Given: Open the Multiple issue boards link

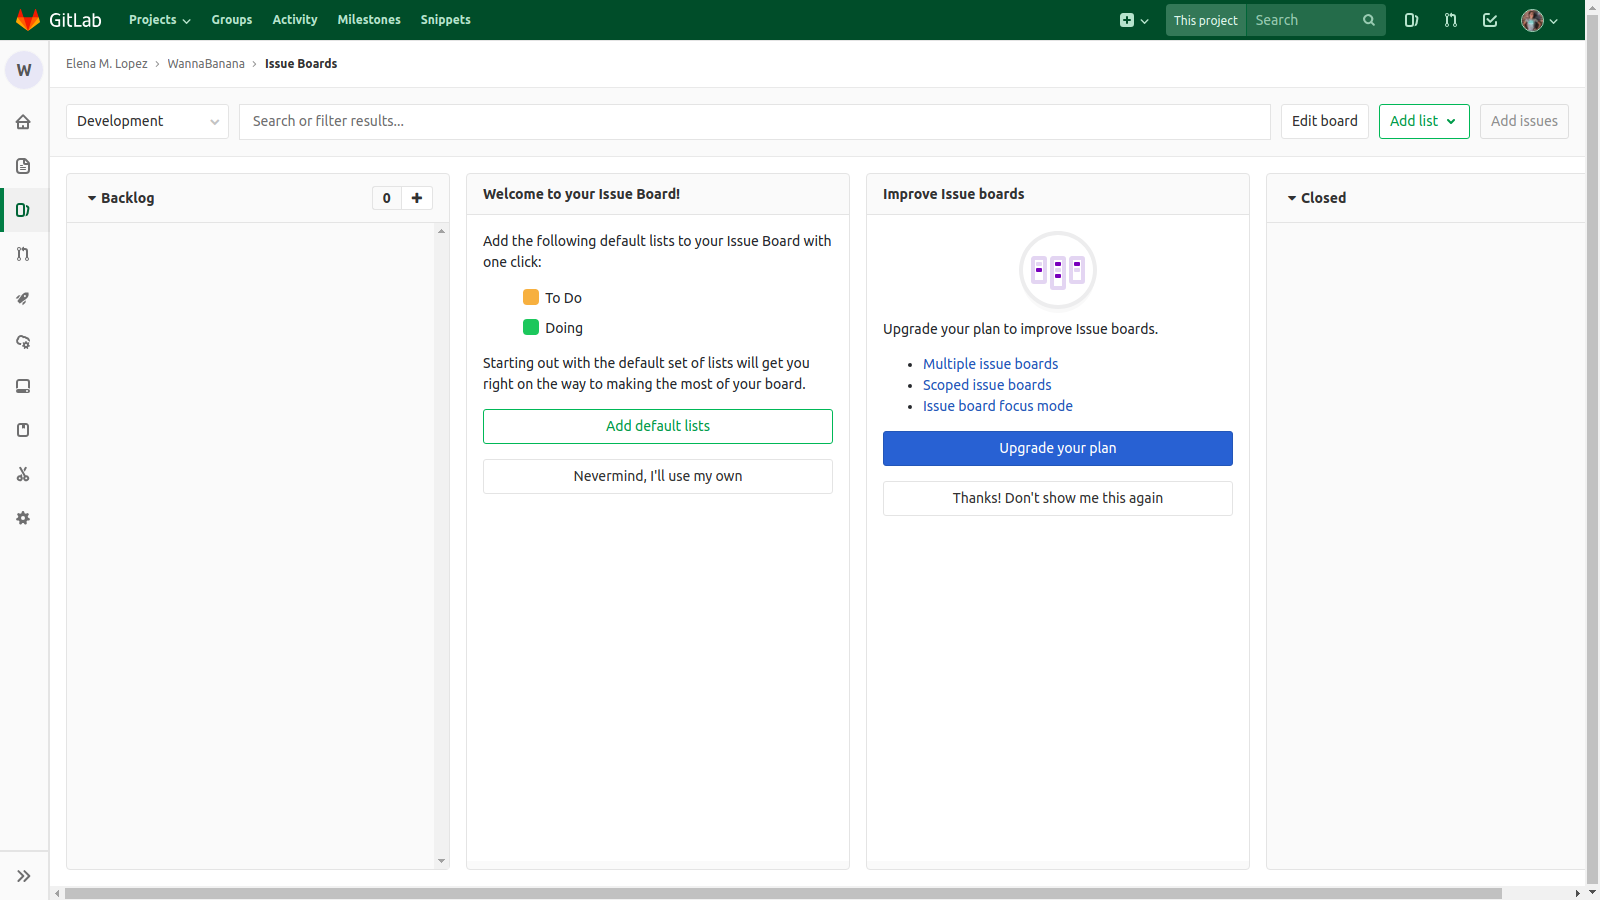Looking at the screenshot, I should 990,364.
